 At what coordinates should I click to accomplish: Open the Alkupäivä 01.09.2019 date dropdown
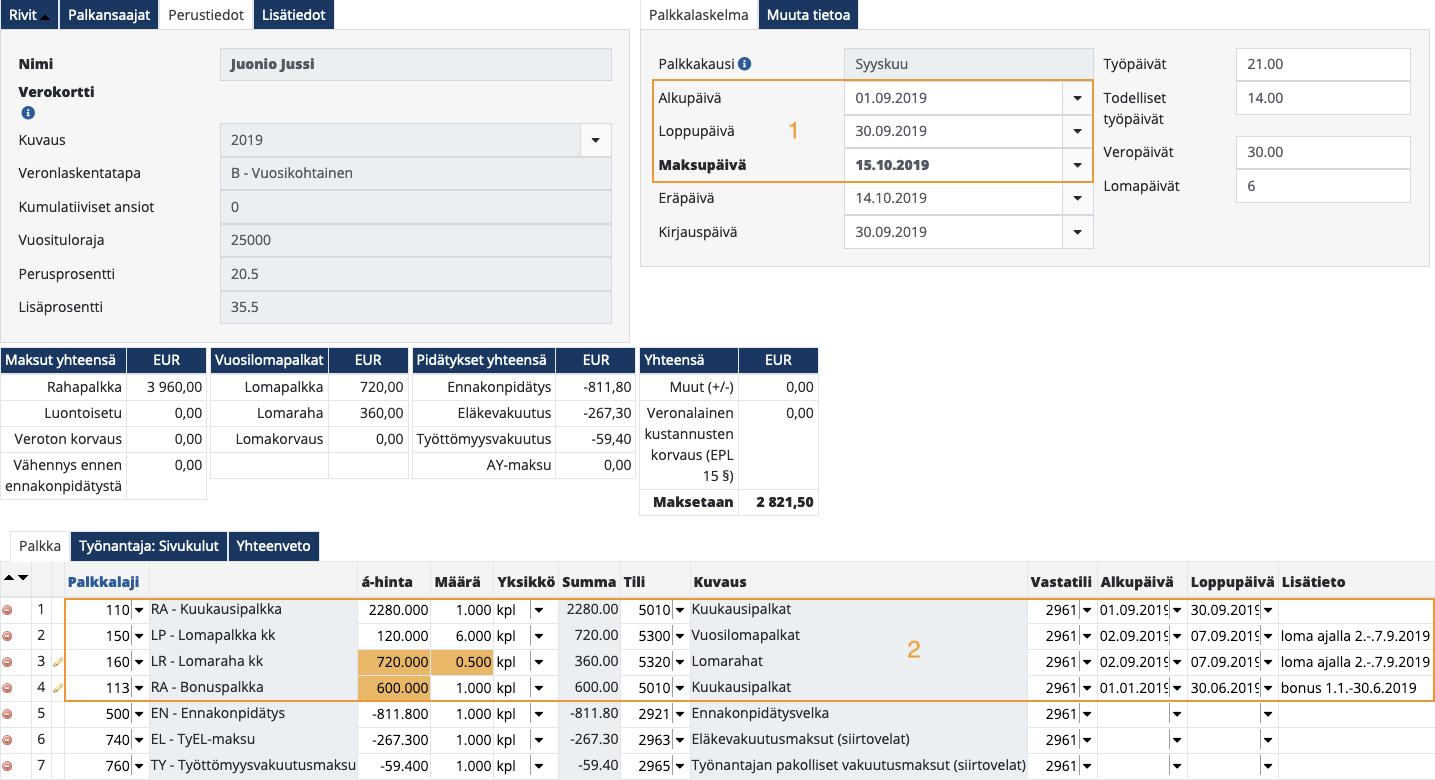1077,98
